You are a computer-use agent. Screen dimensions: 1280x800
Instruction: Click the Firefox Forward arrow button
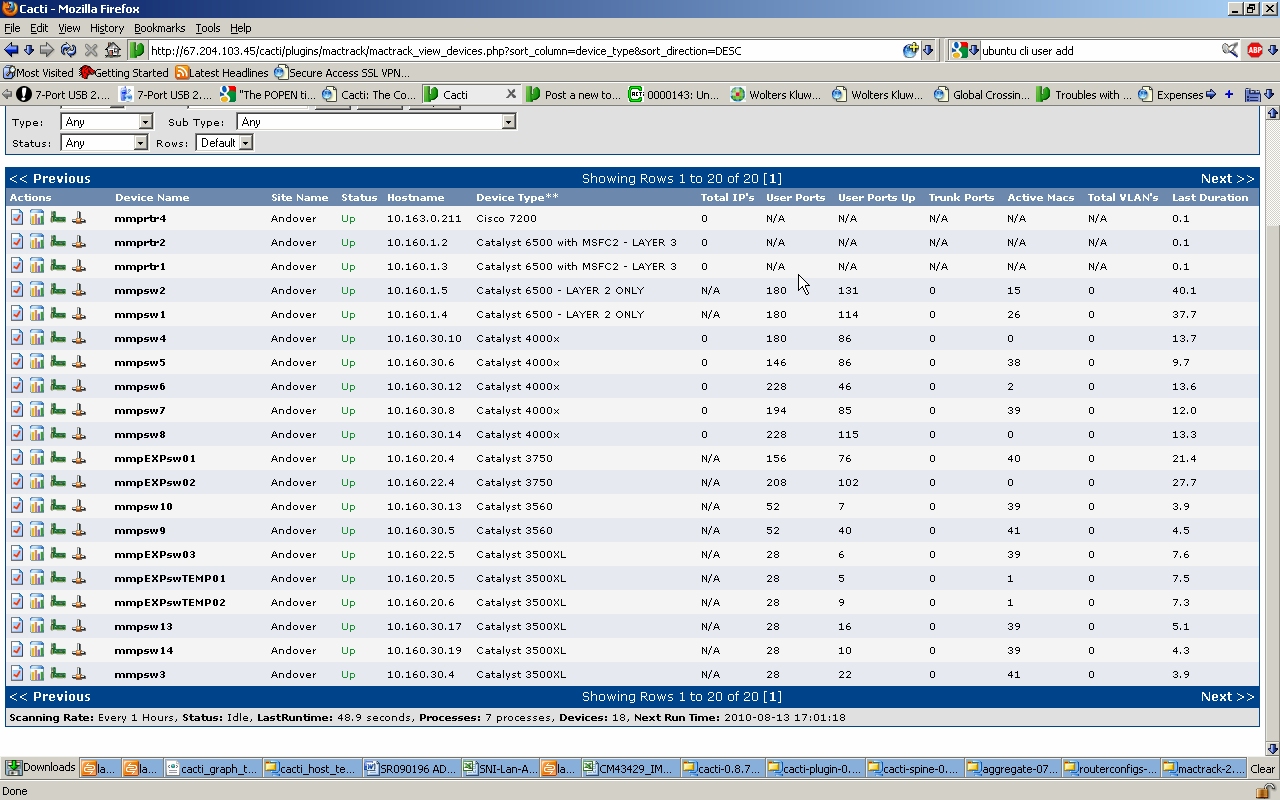(x=47, y=50)
